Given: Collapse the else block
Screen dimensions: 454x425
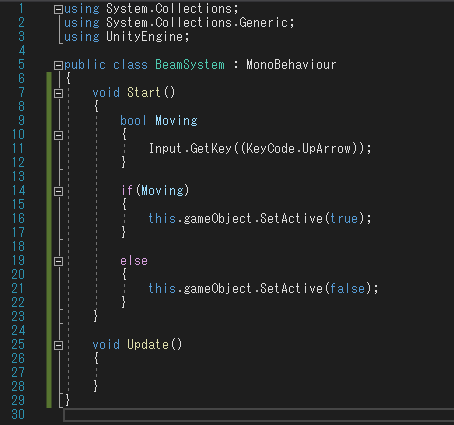Looking at the screenshot, I should pos(58,261).
